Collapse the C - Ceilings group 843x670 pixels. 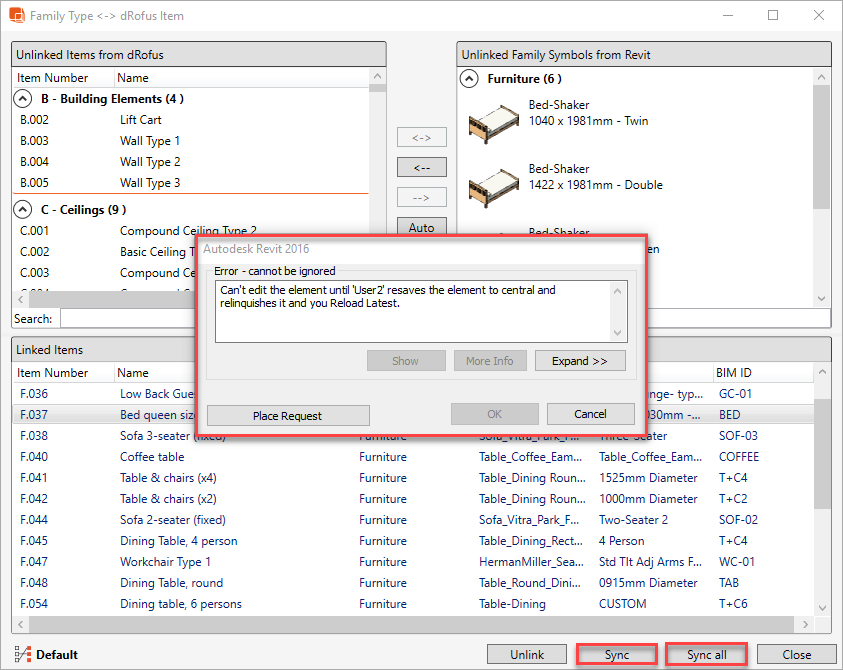(x=22, y=210)
